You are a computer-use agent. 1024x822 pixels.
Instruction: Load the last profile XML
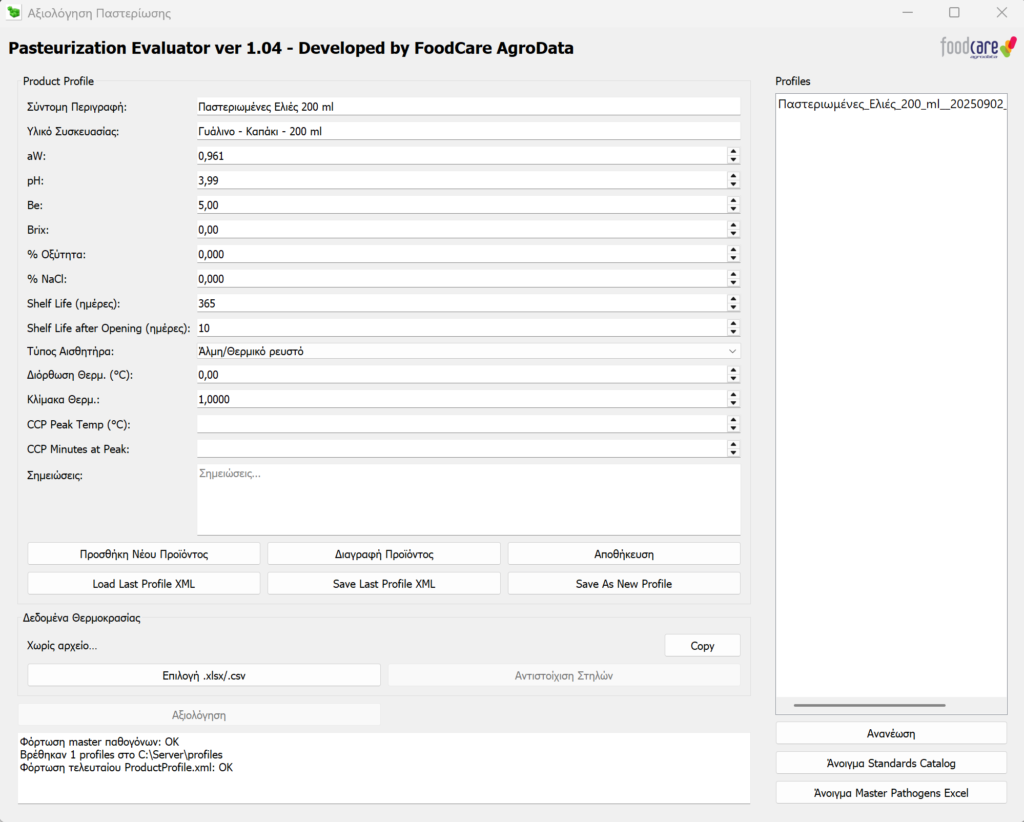point(144,584)
